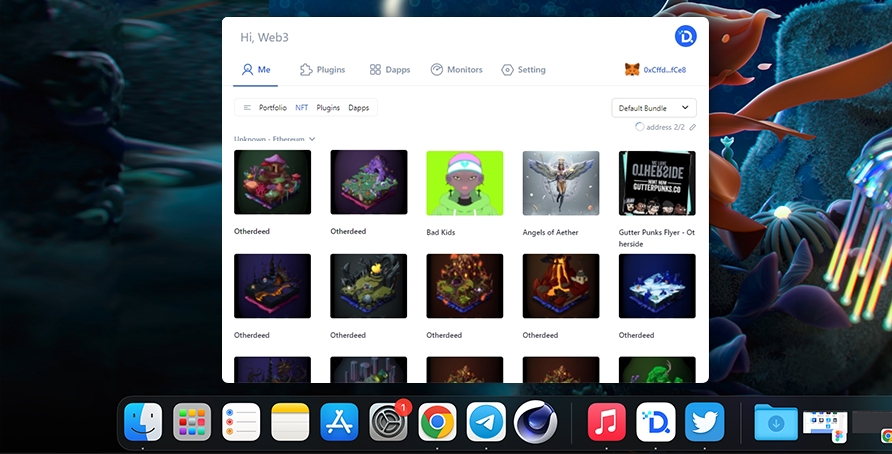Open the Me tab

click(255, 69)
